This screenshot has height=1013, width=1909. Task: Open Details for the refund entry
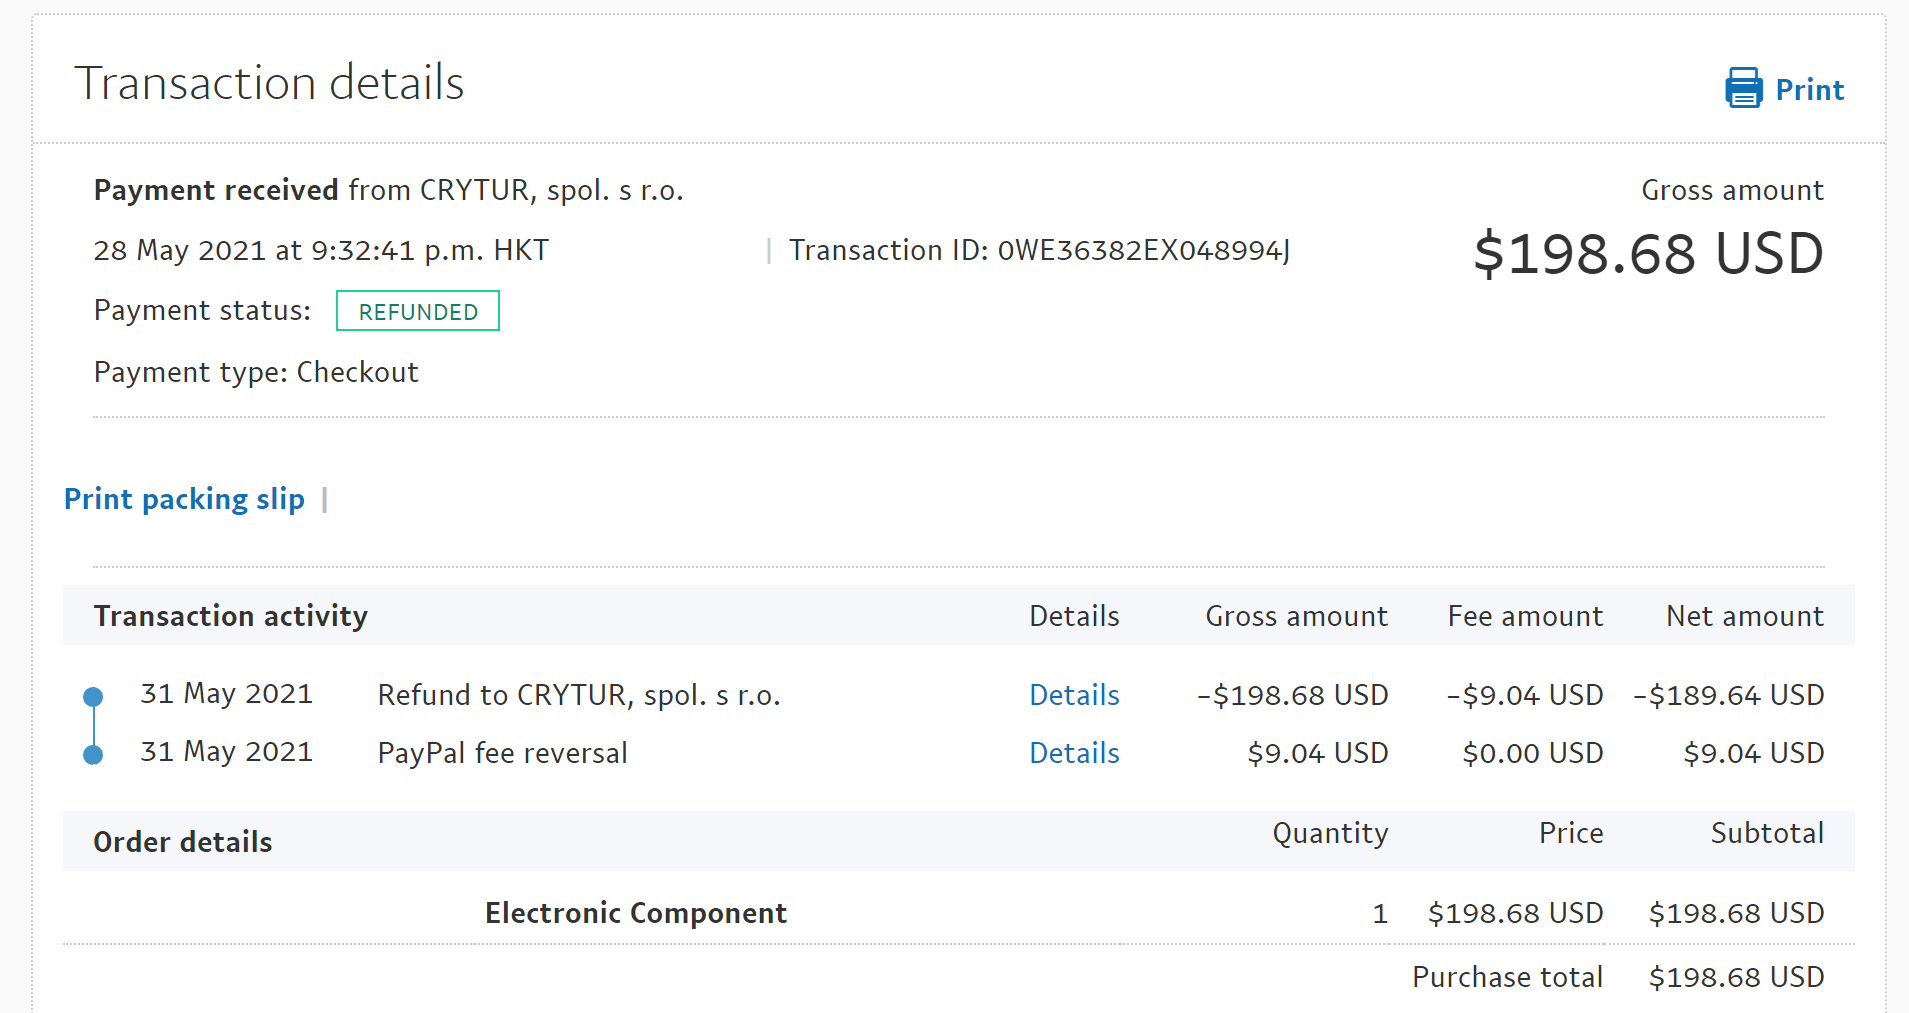pos(1074,695)
